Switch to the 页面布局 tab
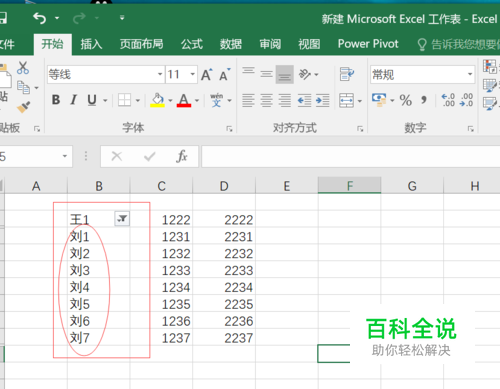The width and height of the screenshot is (500, 389). click(142, 44)
